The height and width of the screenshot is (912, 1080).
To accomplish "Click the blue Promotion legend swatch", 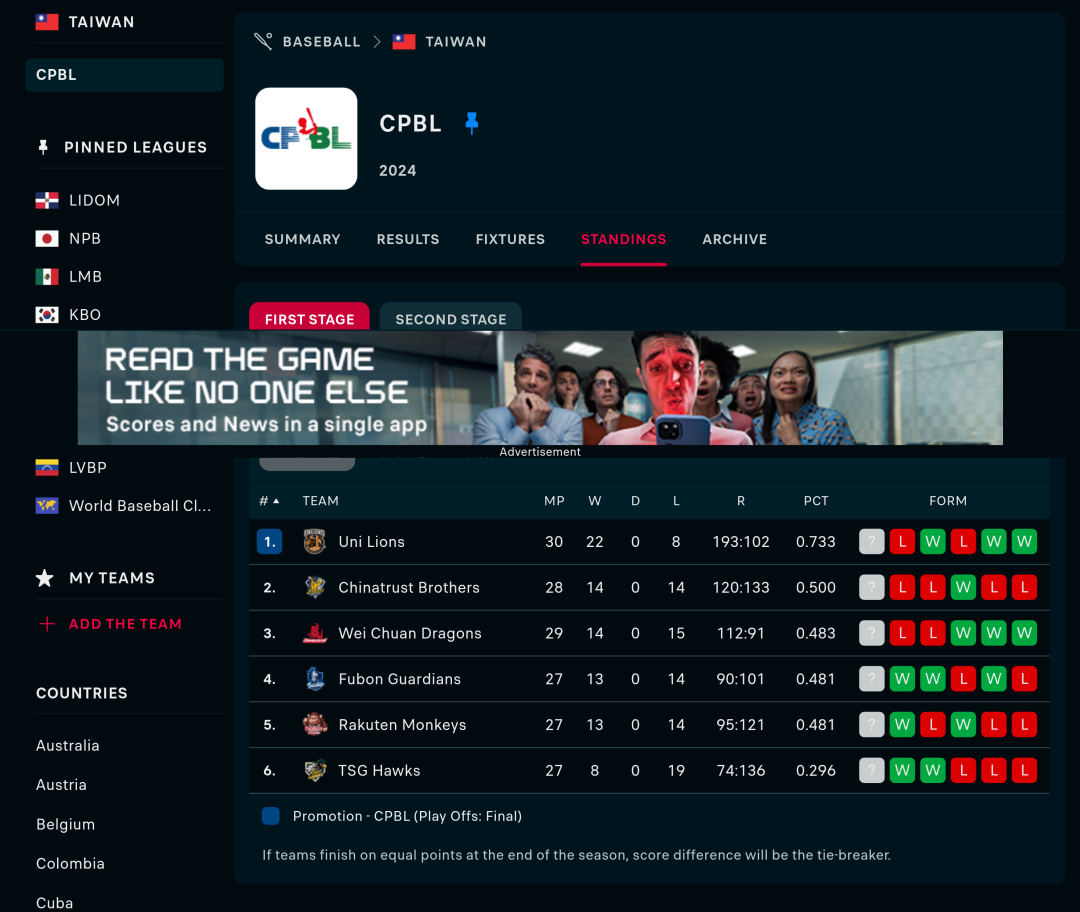I will pos(271,816).
